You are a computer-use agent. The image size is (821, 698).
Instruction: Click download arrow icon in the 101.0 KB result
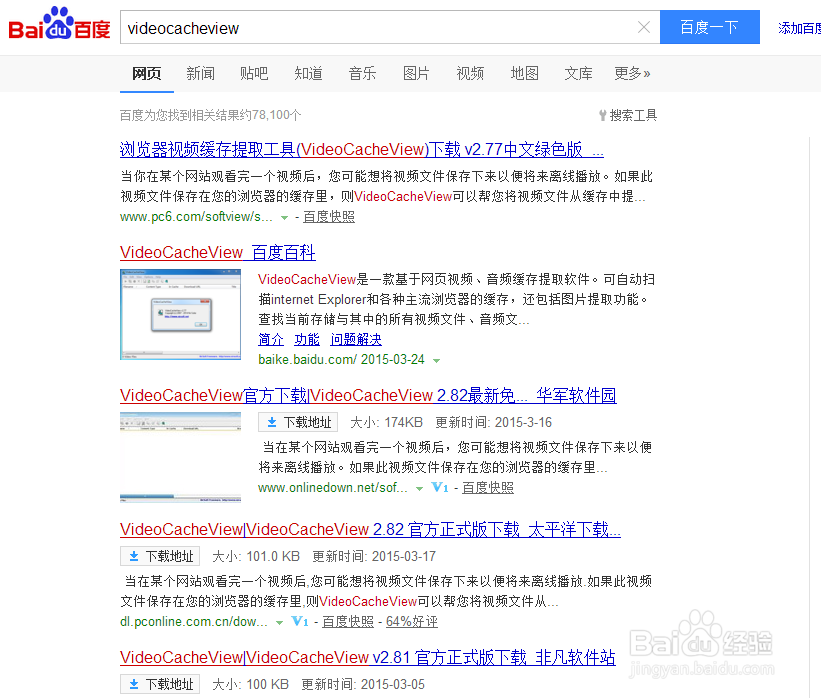(134, 556)
